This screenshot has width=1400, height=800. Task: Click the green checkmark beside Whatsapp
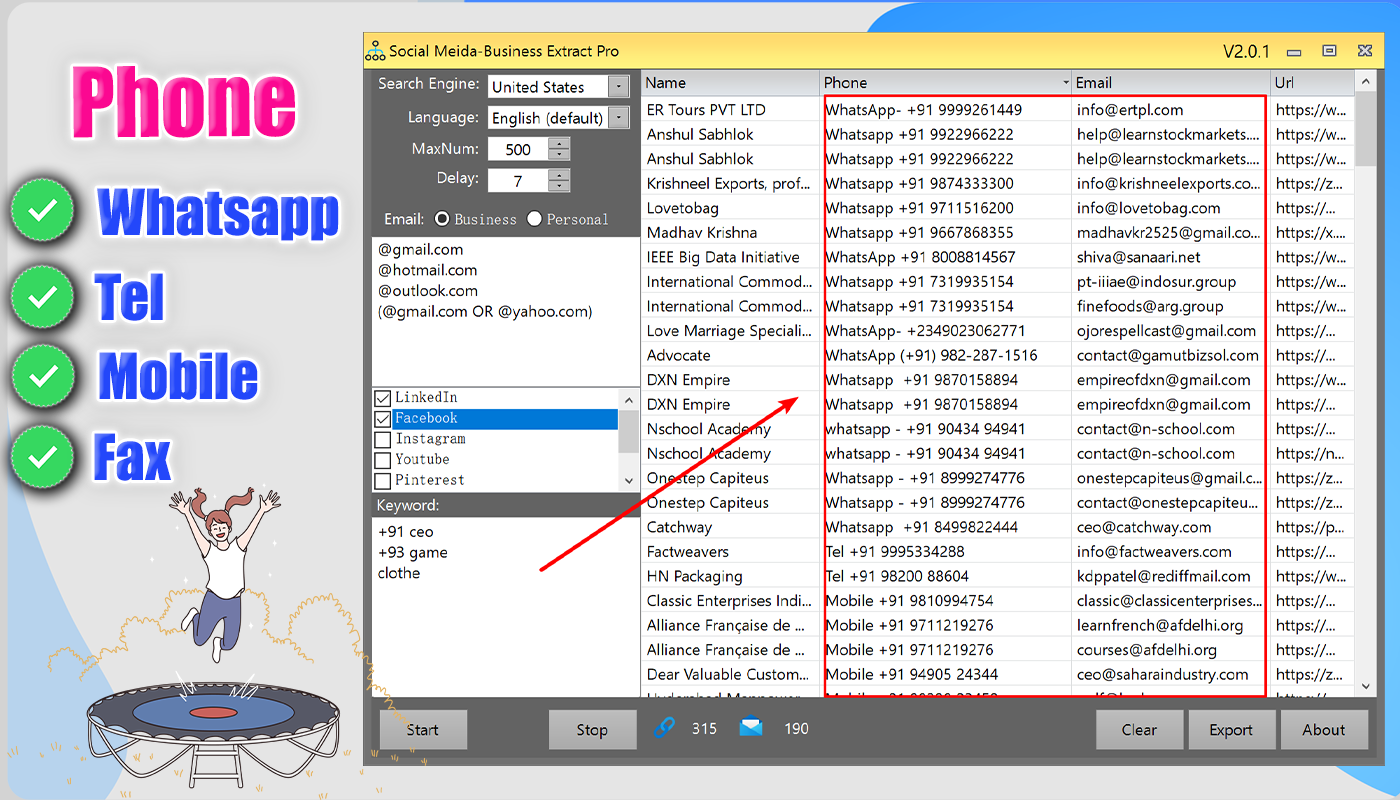[42, 210]
